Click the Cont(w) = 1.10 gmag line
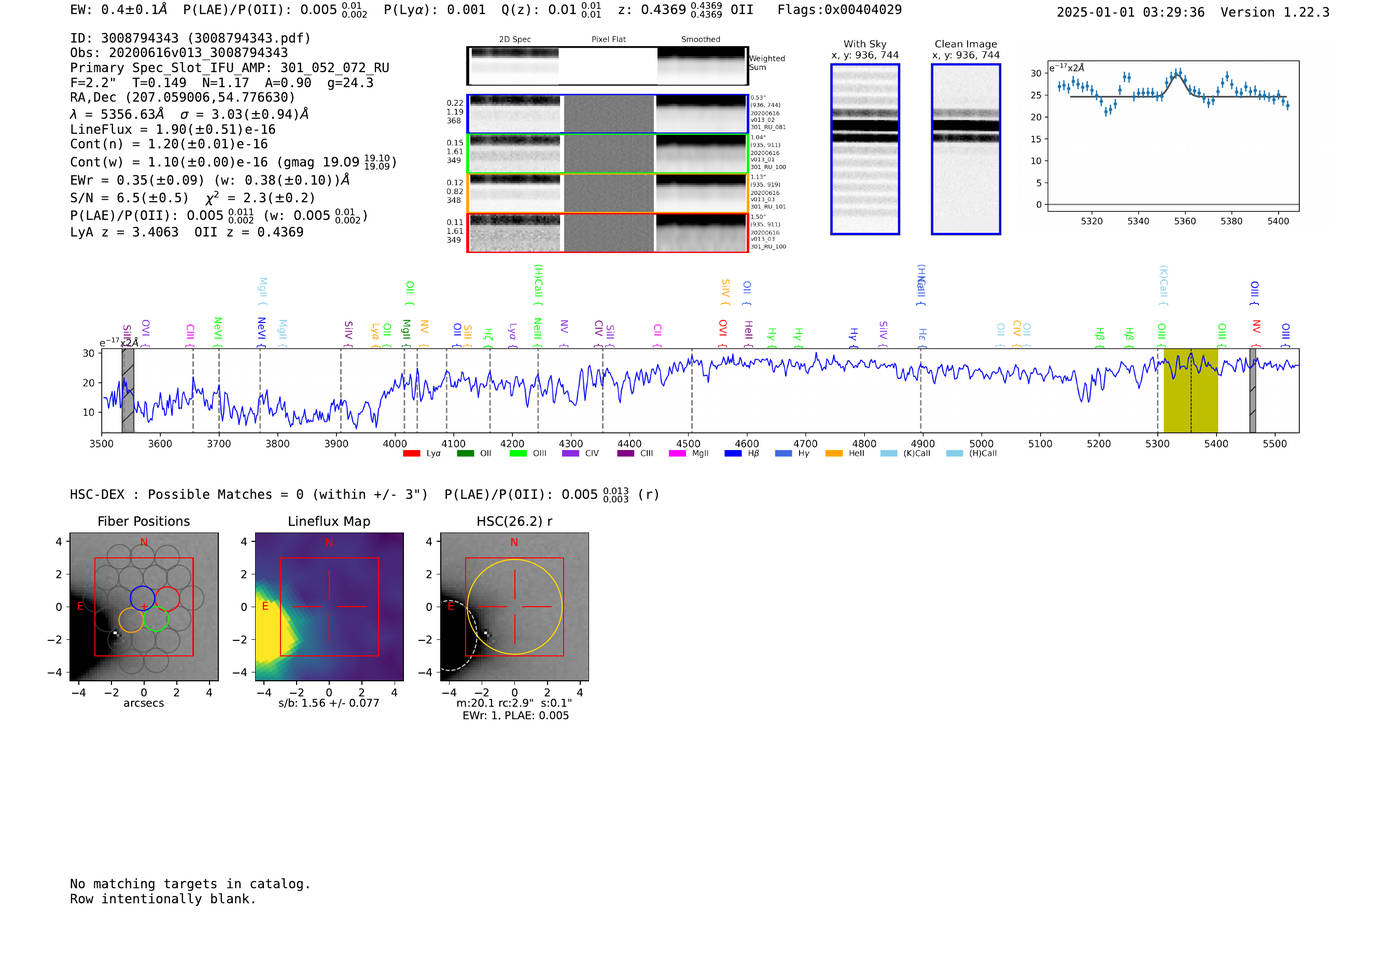This screenshot has width=1400, height=953. click(x=233, y=161)
